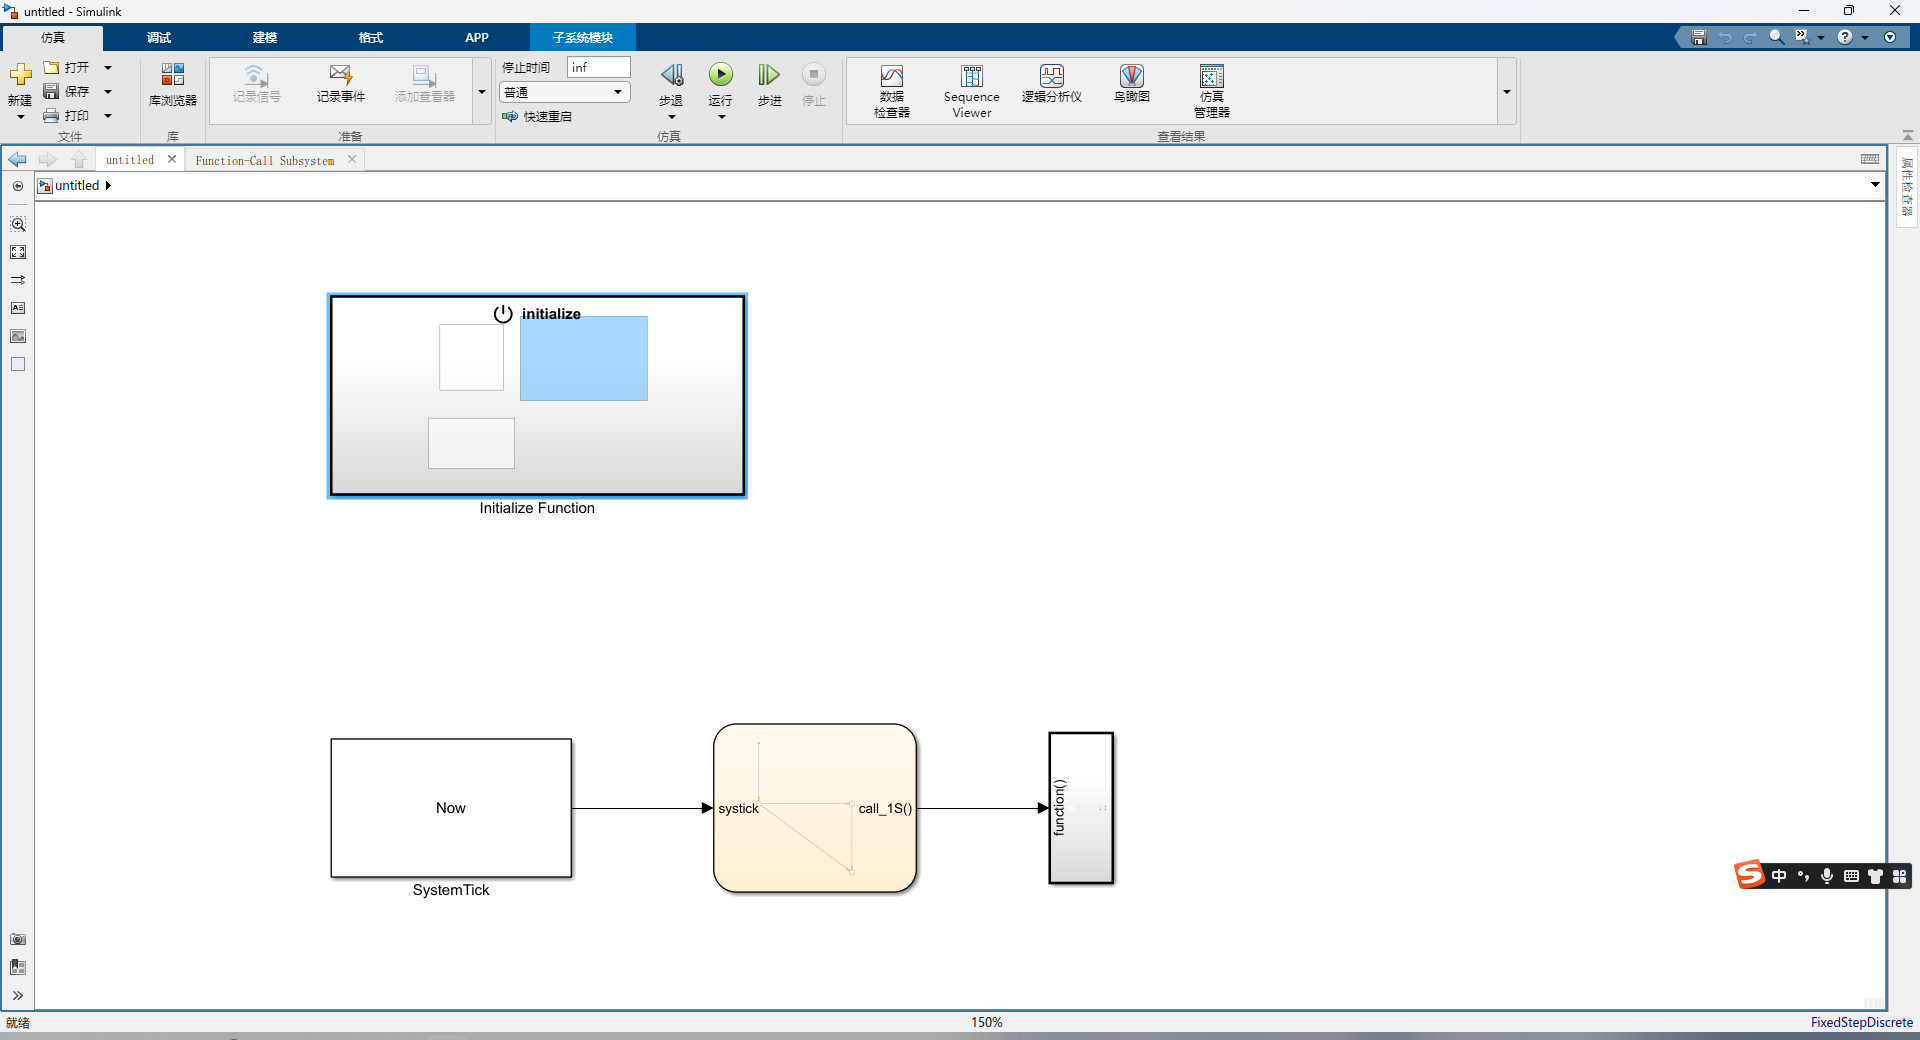Select the area rectangle tool in palette

(x=18, y=364)
